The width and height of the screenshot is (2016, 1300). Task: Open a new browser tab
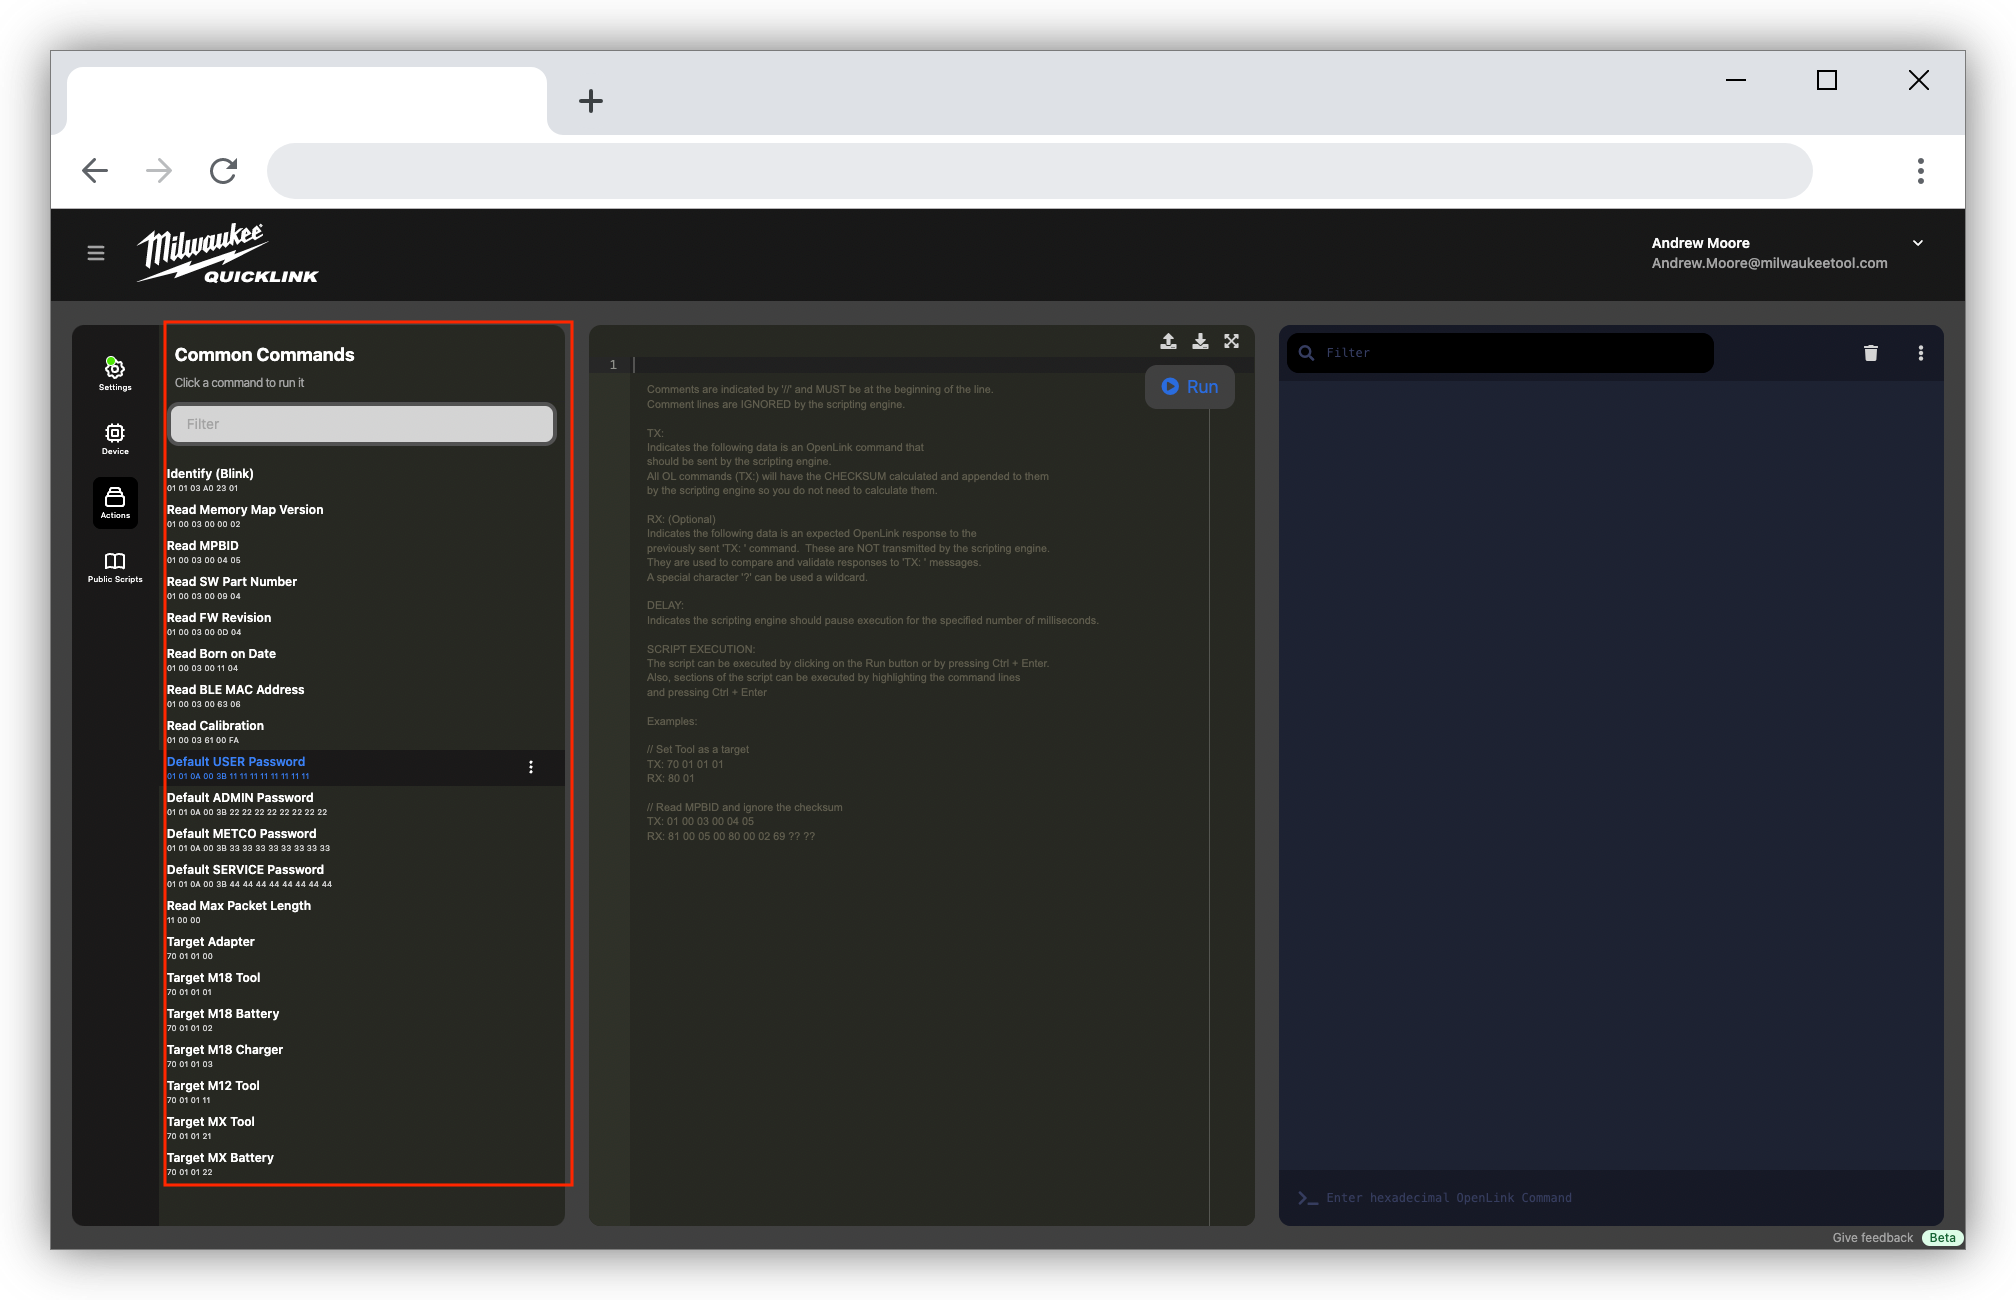(x=591, y=101)
